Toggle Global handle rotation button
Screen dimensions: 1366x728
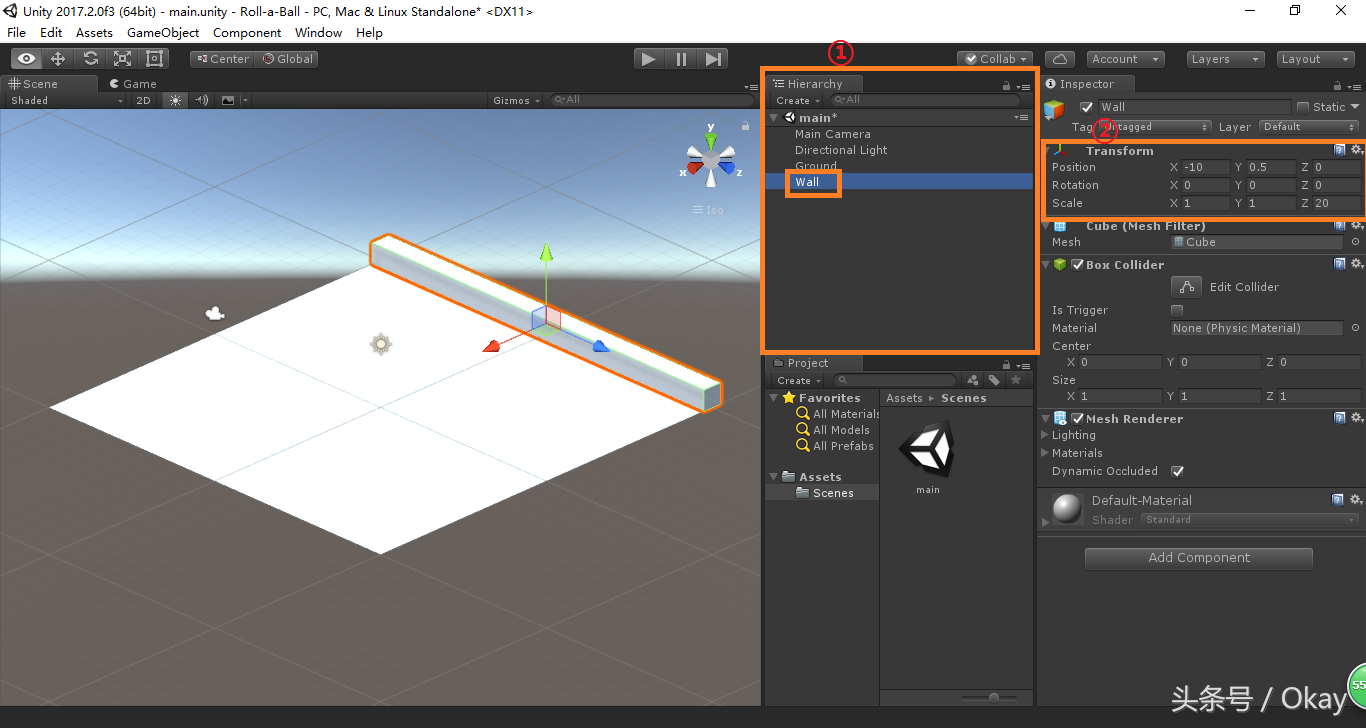(288, 59)
